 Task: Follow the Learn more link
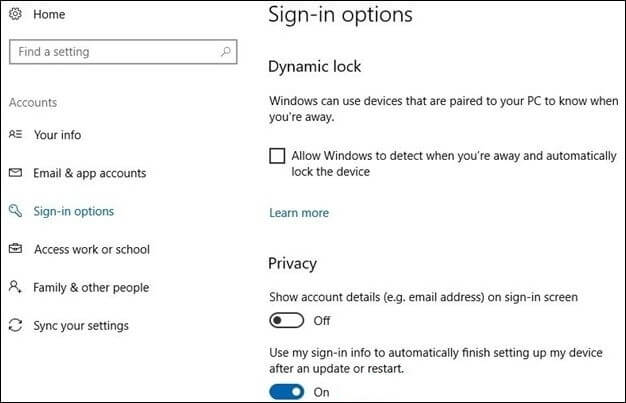299,213
